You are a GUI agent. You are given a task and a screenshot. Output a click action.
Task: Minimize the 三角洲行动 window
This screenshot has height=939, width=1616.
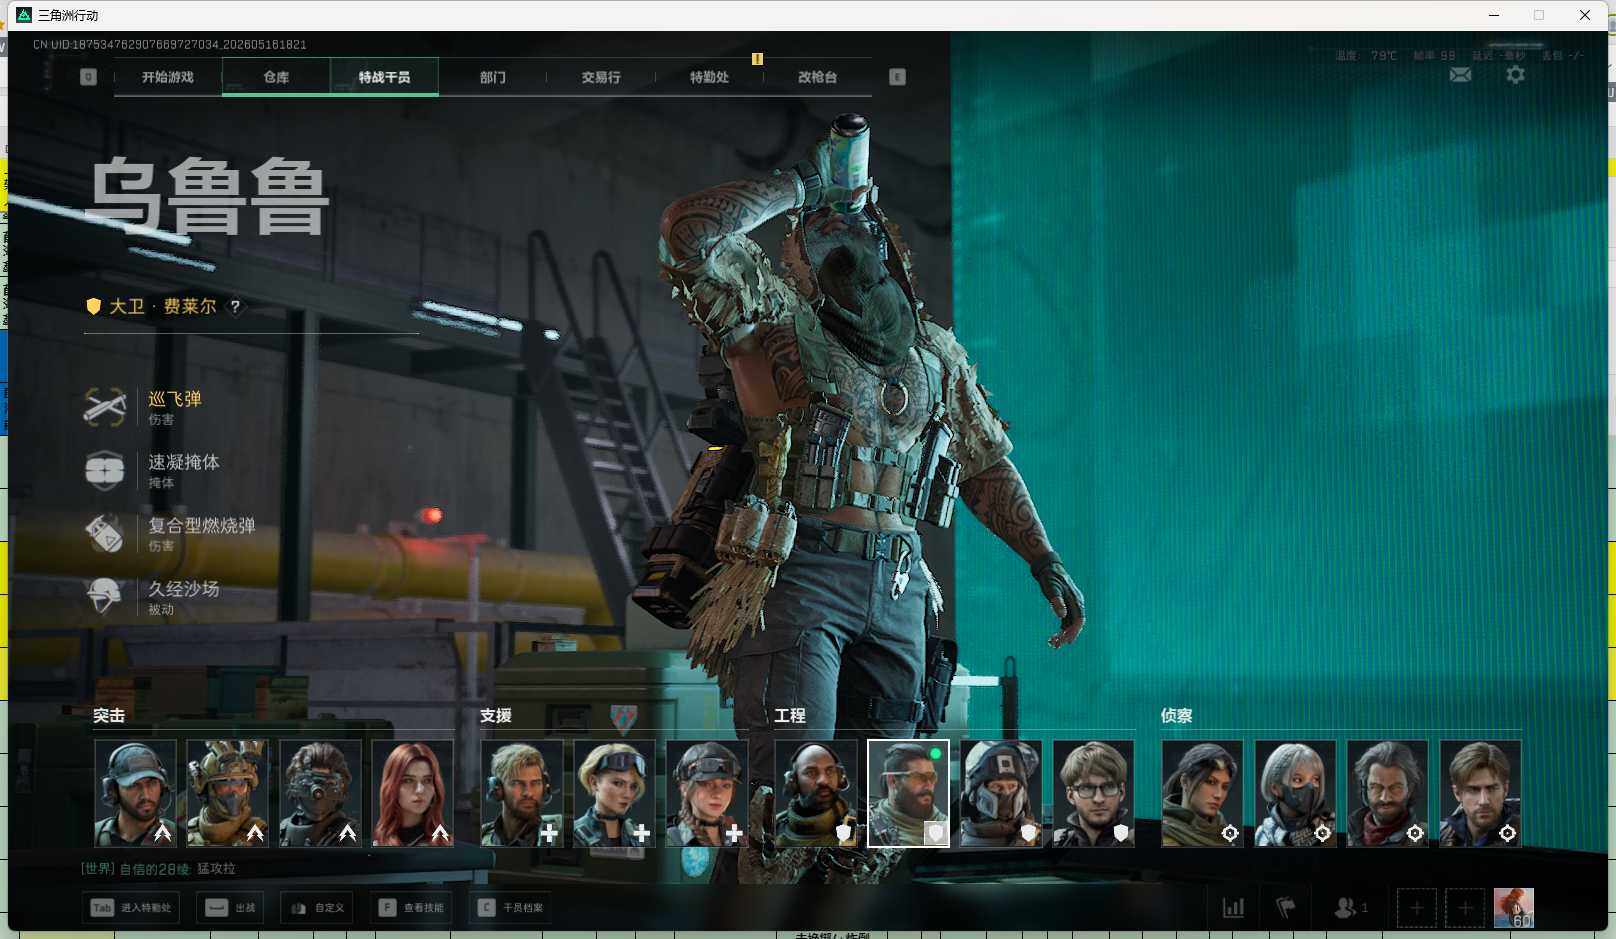click(1494, 15)
